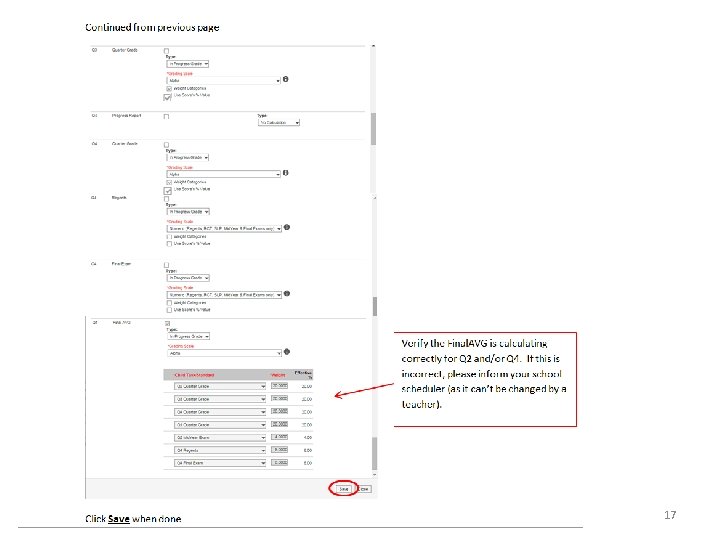Open the No Calculation Type dropdown for Progress Report
720x540 pixels.
coord(279,123)
